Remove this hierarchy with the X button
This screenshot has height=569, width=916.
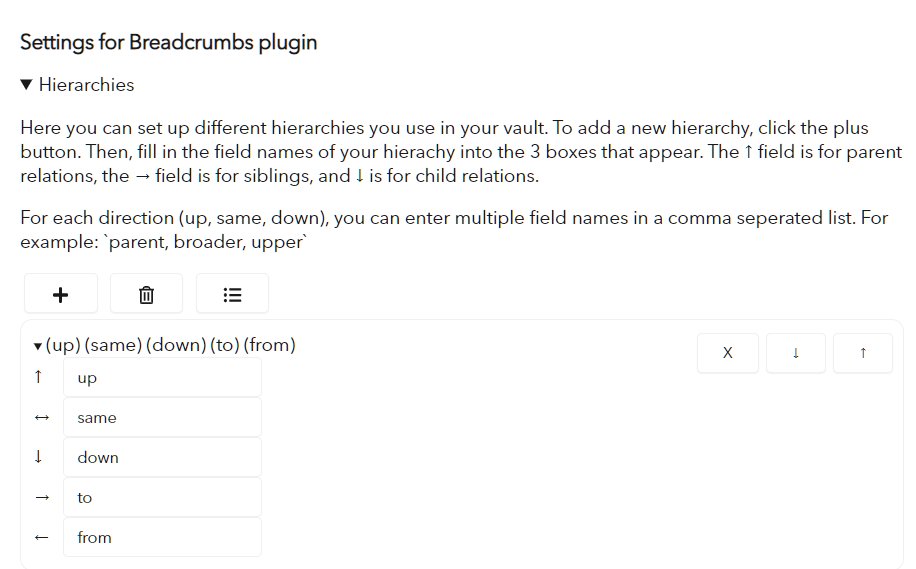727,353
